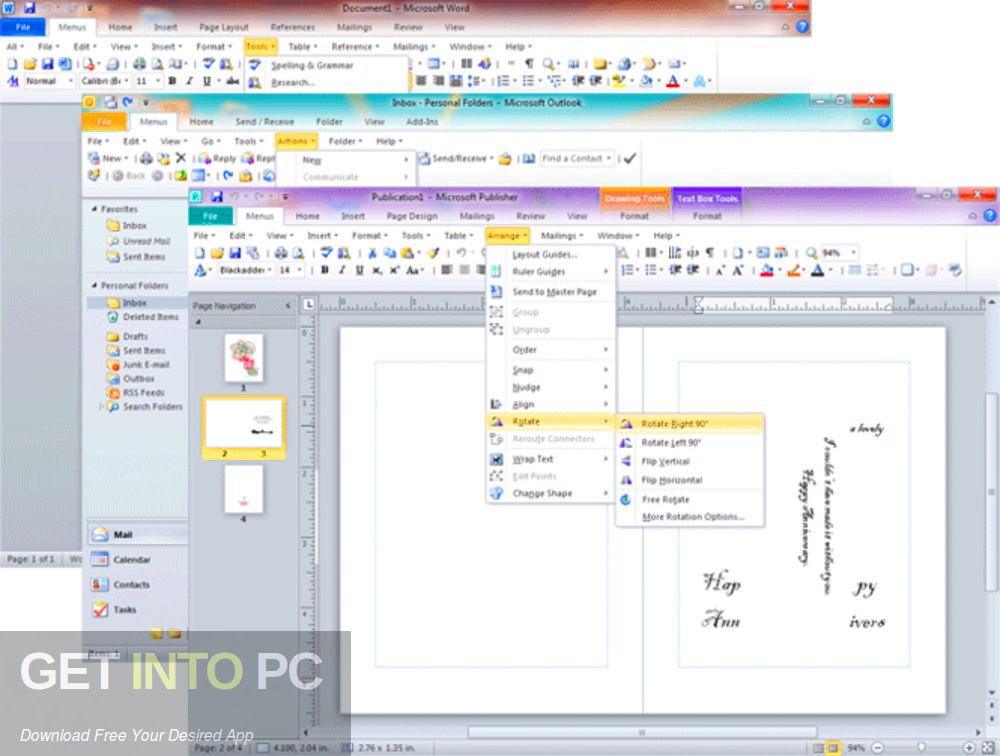Click the Spelling check icon in Publisher's toolbar
Image resolution: width=1000 pixels, height=756 pixels.
pos(326,253)
